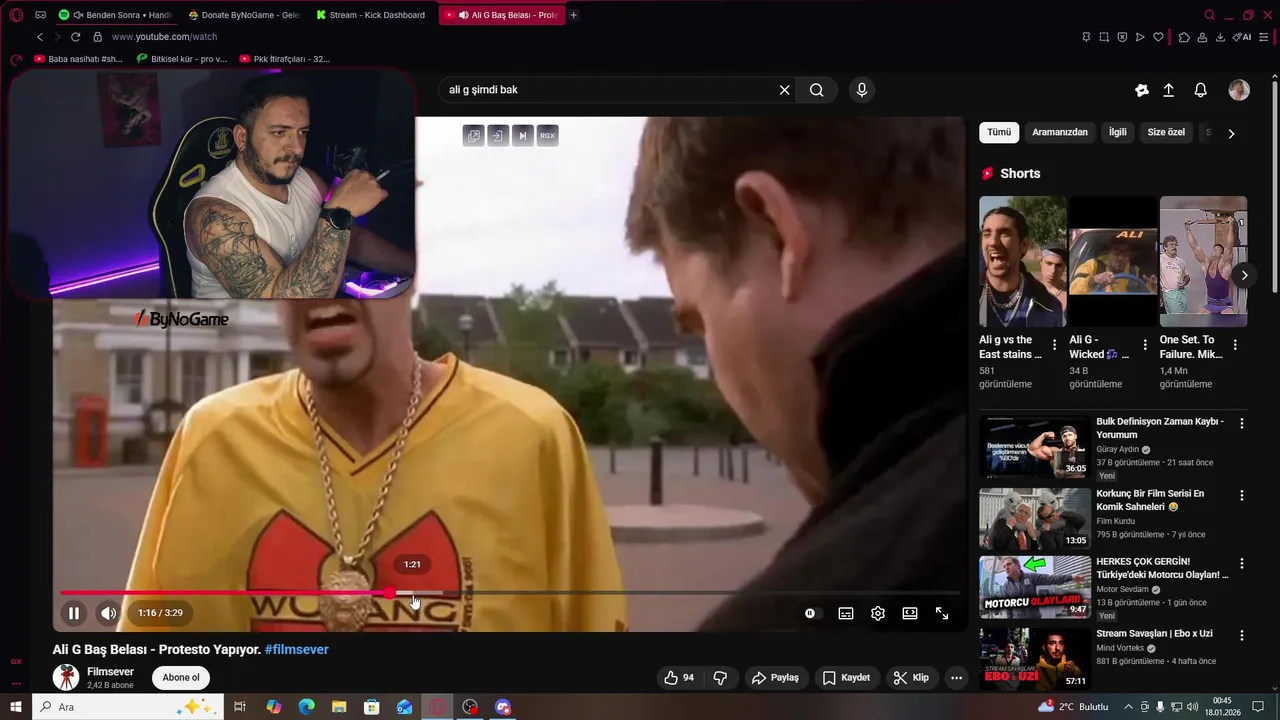This screenshot has width=1280, height=720.
Task: Mute the video with the speaker icon
Action: pos(108,613)
